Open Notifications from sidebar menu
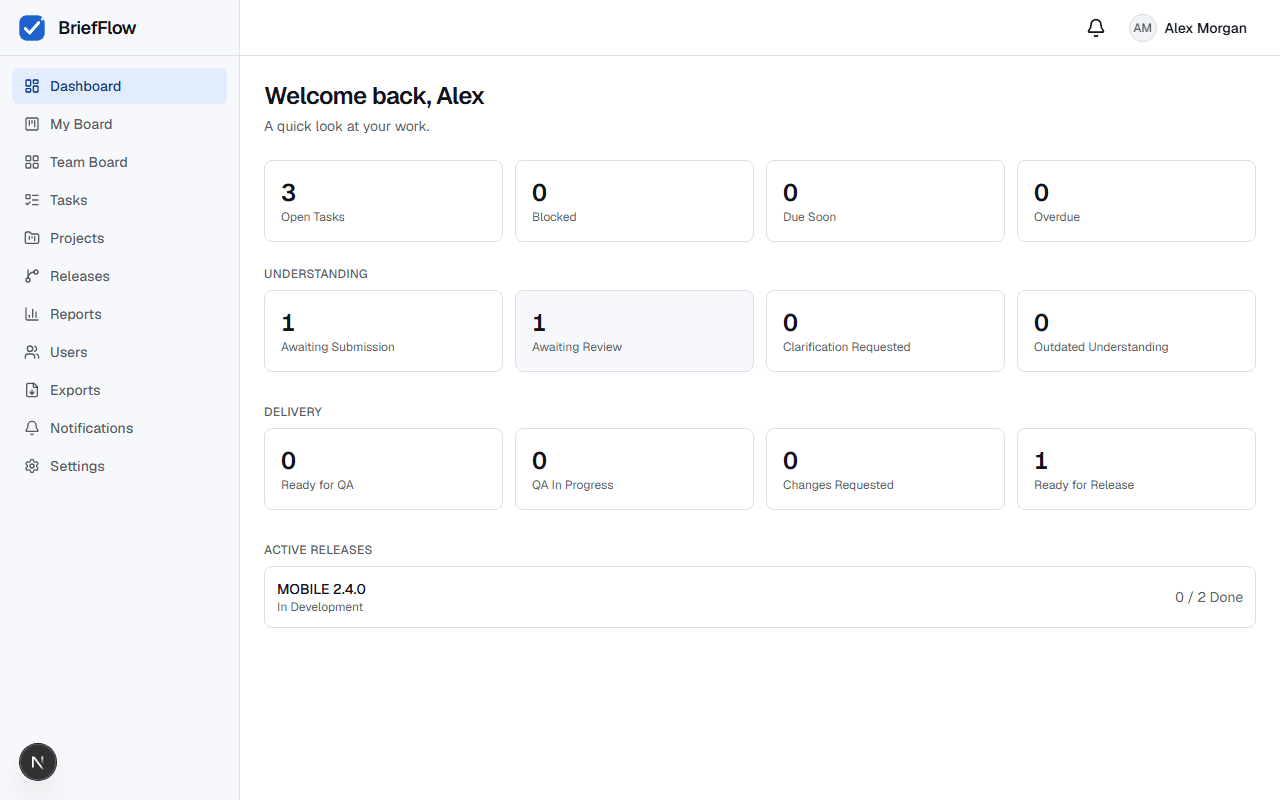 point(120,428)
